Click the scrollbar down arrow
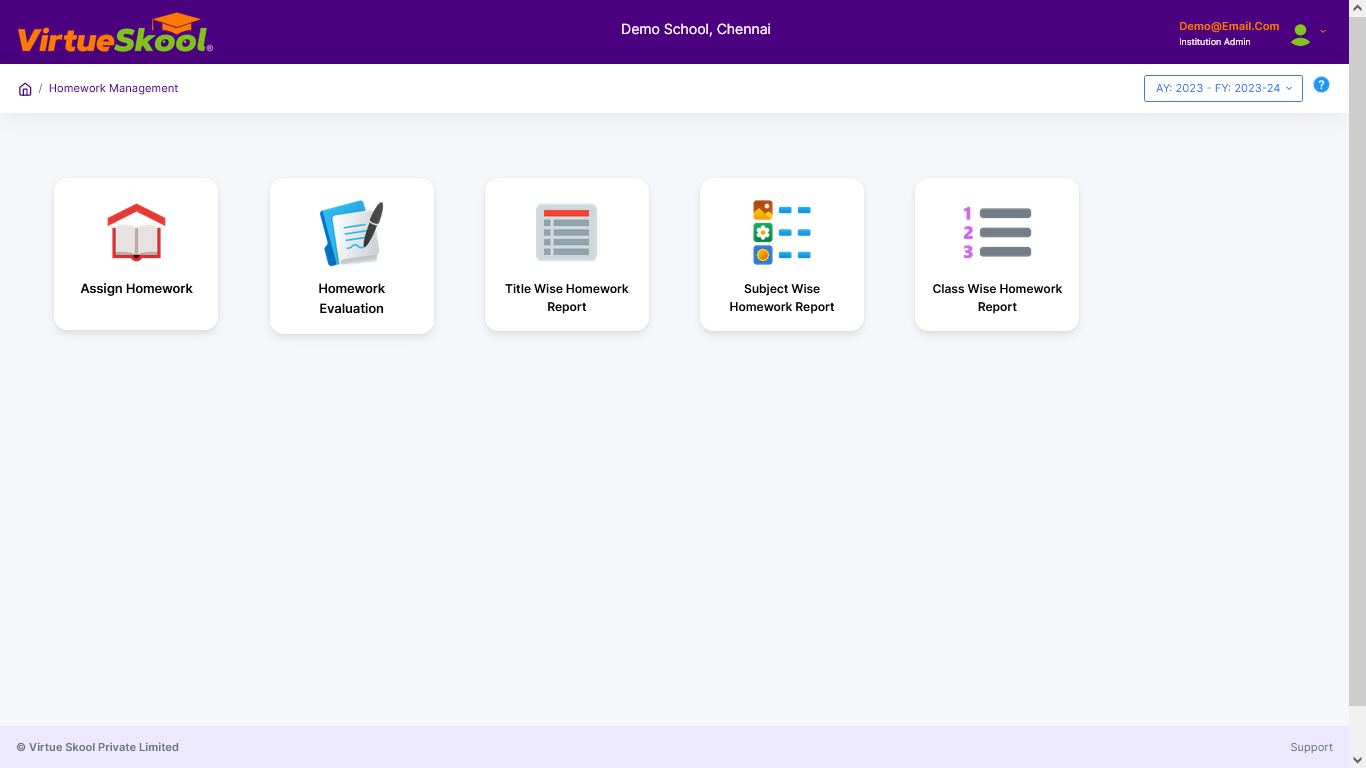This screenshot has height=768, width=1366. tap(1357, 760)
